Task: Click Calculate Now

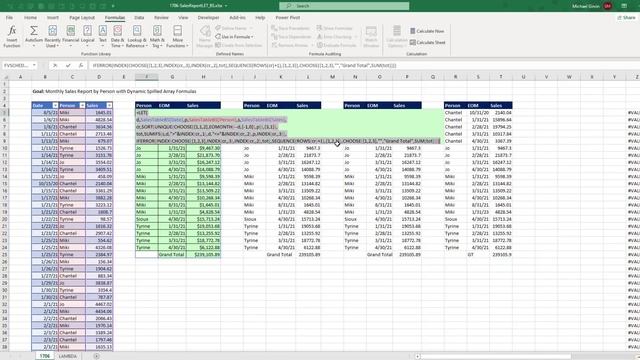Action: coord(427,31)
